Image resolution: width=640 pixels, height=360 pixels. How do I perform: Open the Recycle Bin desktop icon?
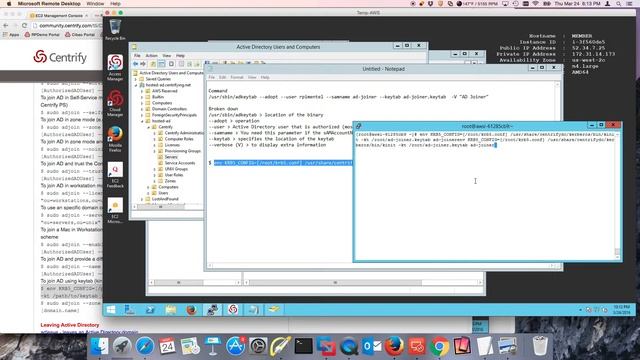click(115, 30)
